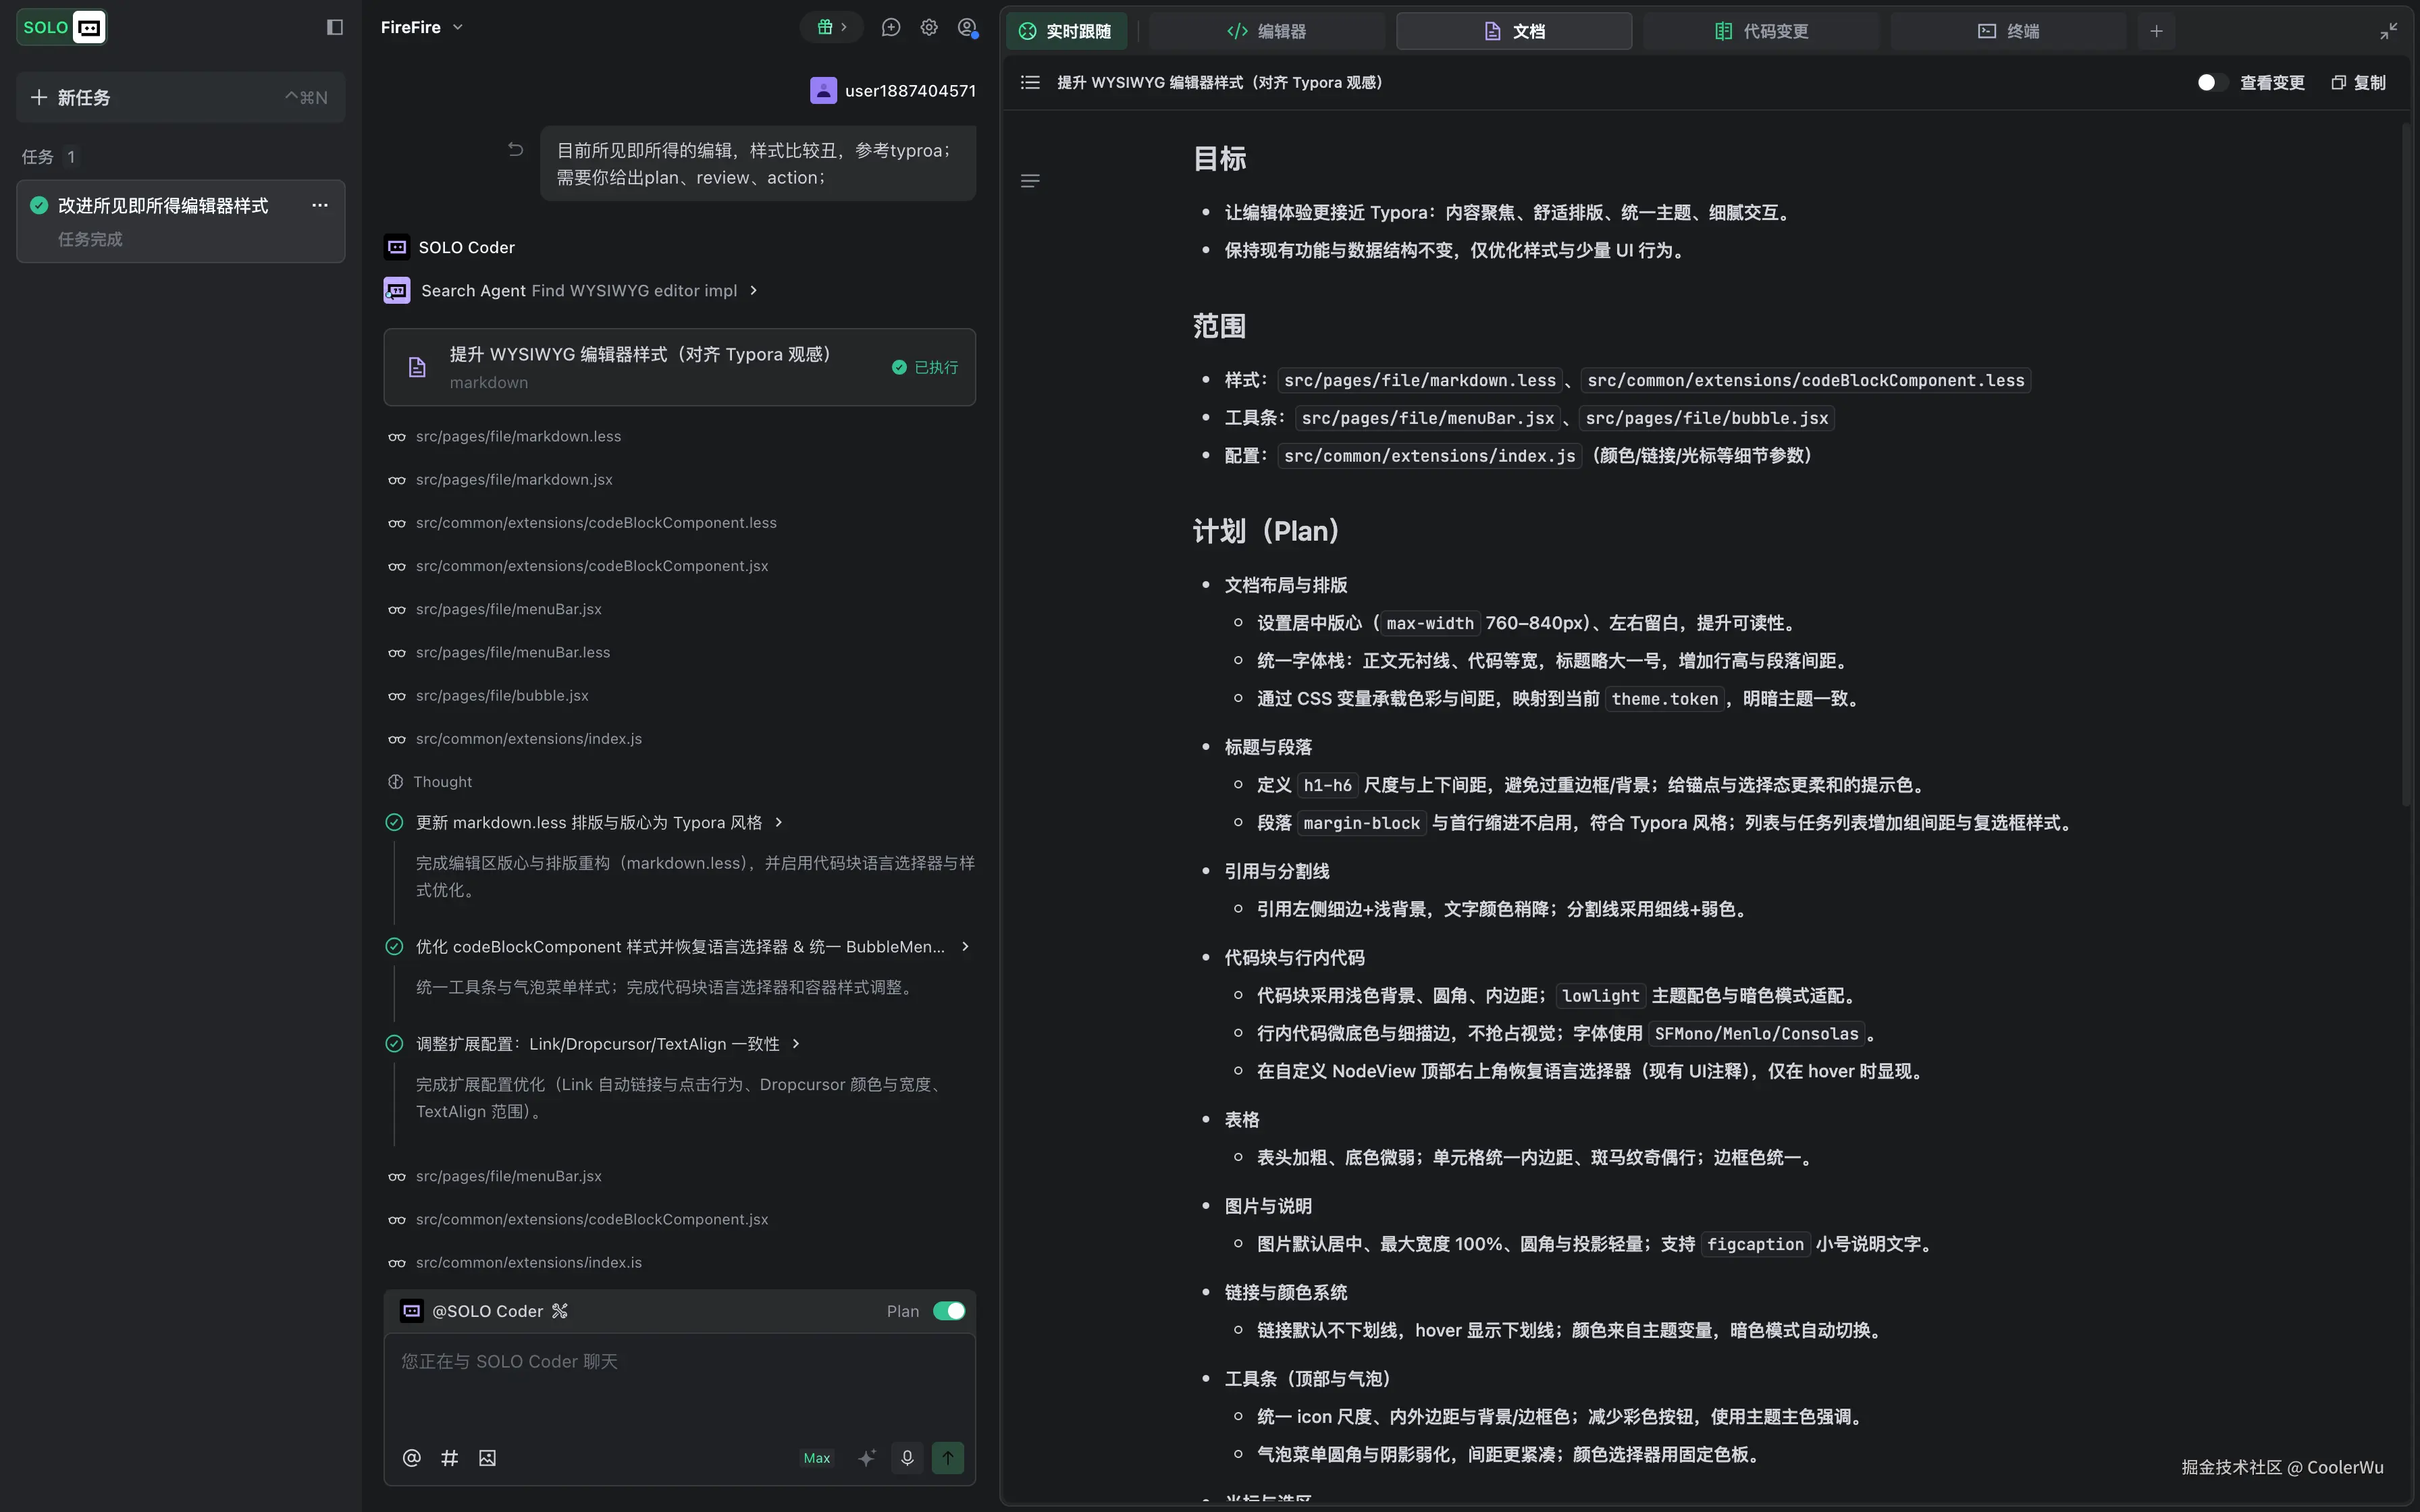This screenshot has height=1512, width=2420.
Task: Switch to the 终端 tab
Action: pyautogui.click(x=2008, y=31)
